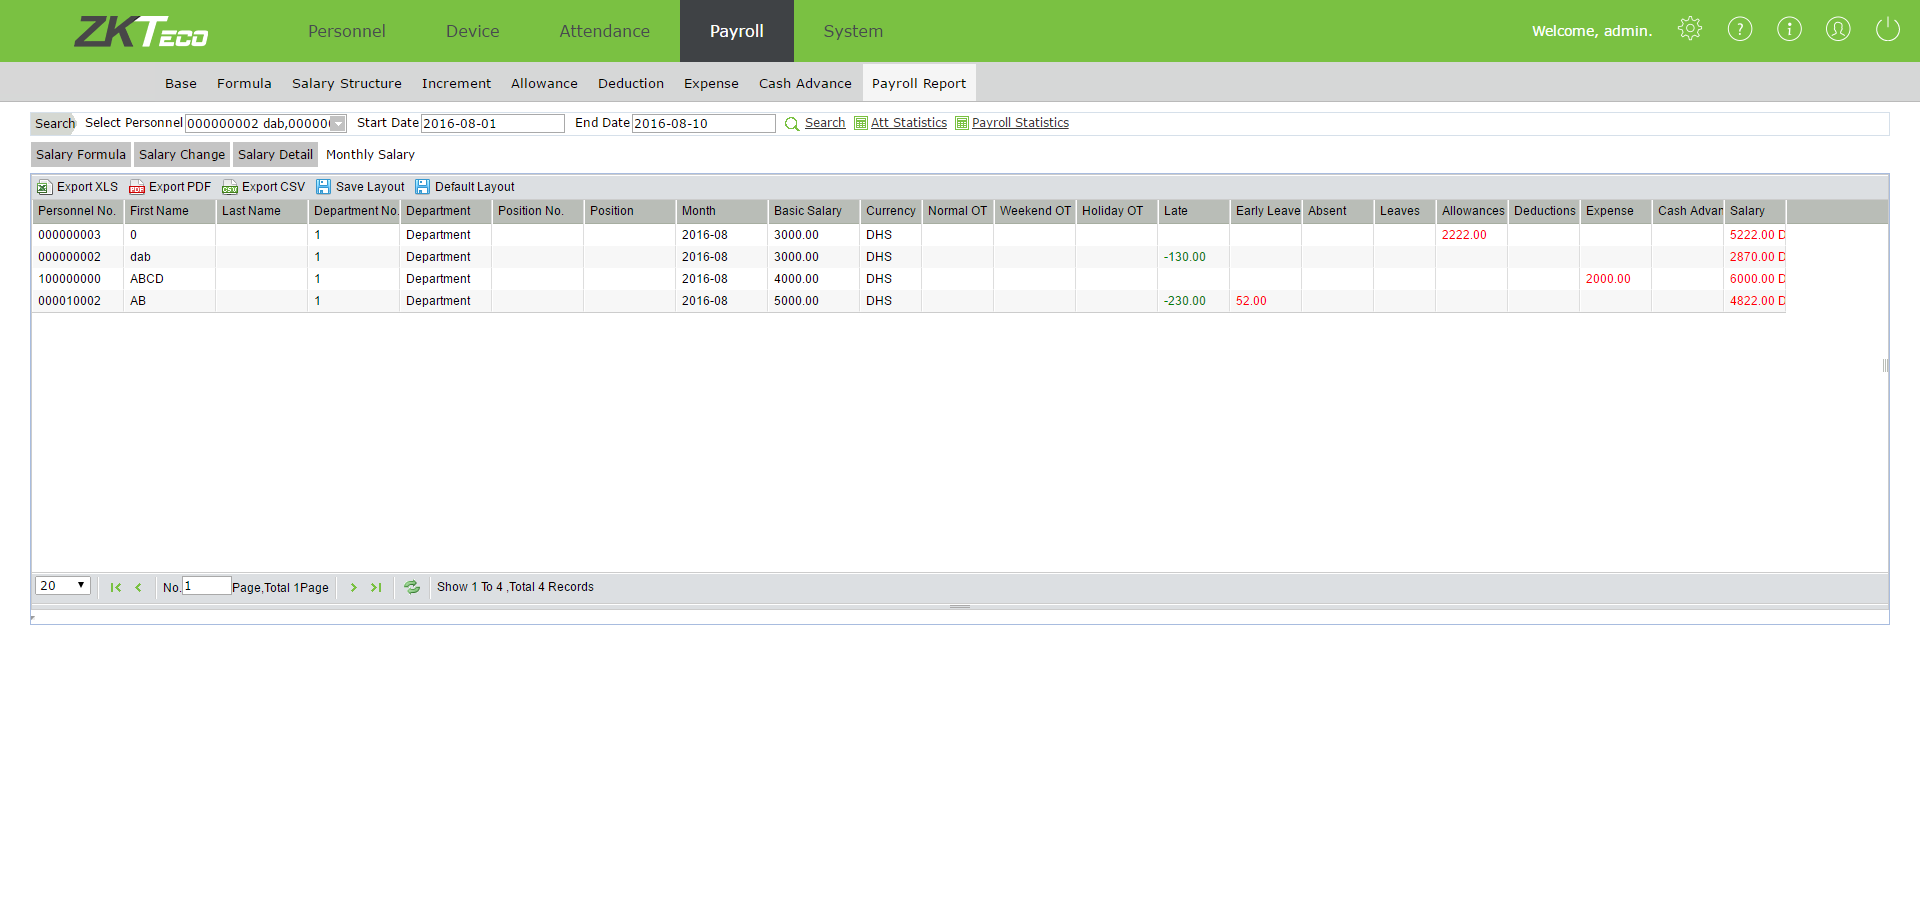Open the Salary Structure submenu
The image size is (1920, 911).
point(346,84)
